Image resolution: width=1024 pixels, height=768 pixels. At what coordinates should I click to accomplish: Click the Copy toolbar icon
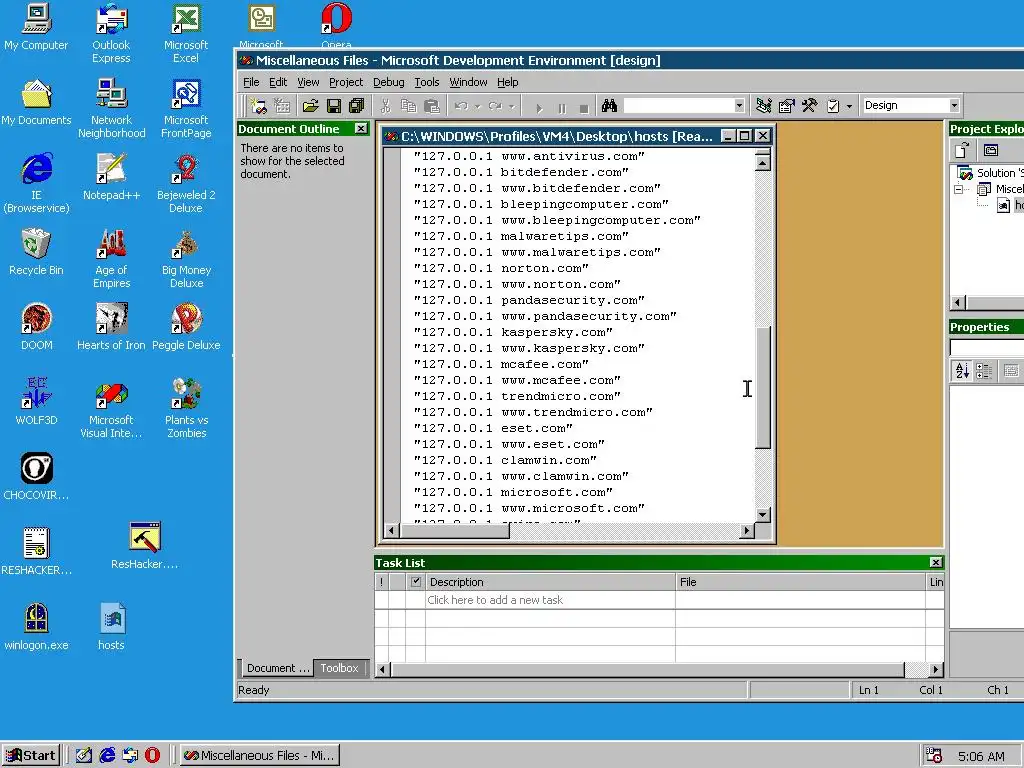pyautogui.click(x=408, y=106)
